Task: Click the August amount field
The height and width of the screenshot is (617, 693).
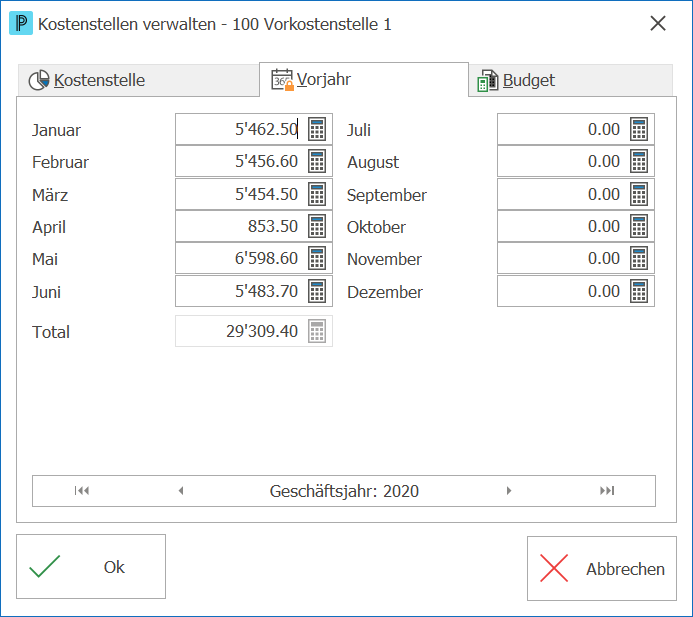Action: point(576,161)
